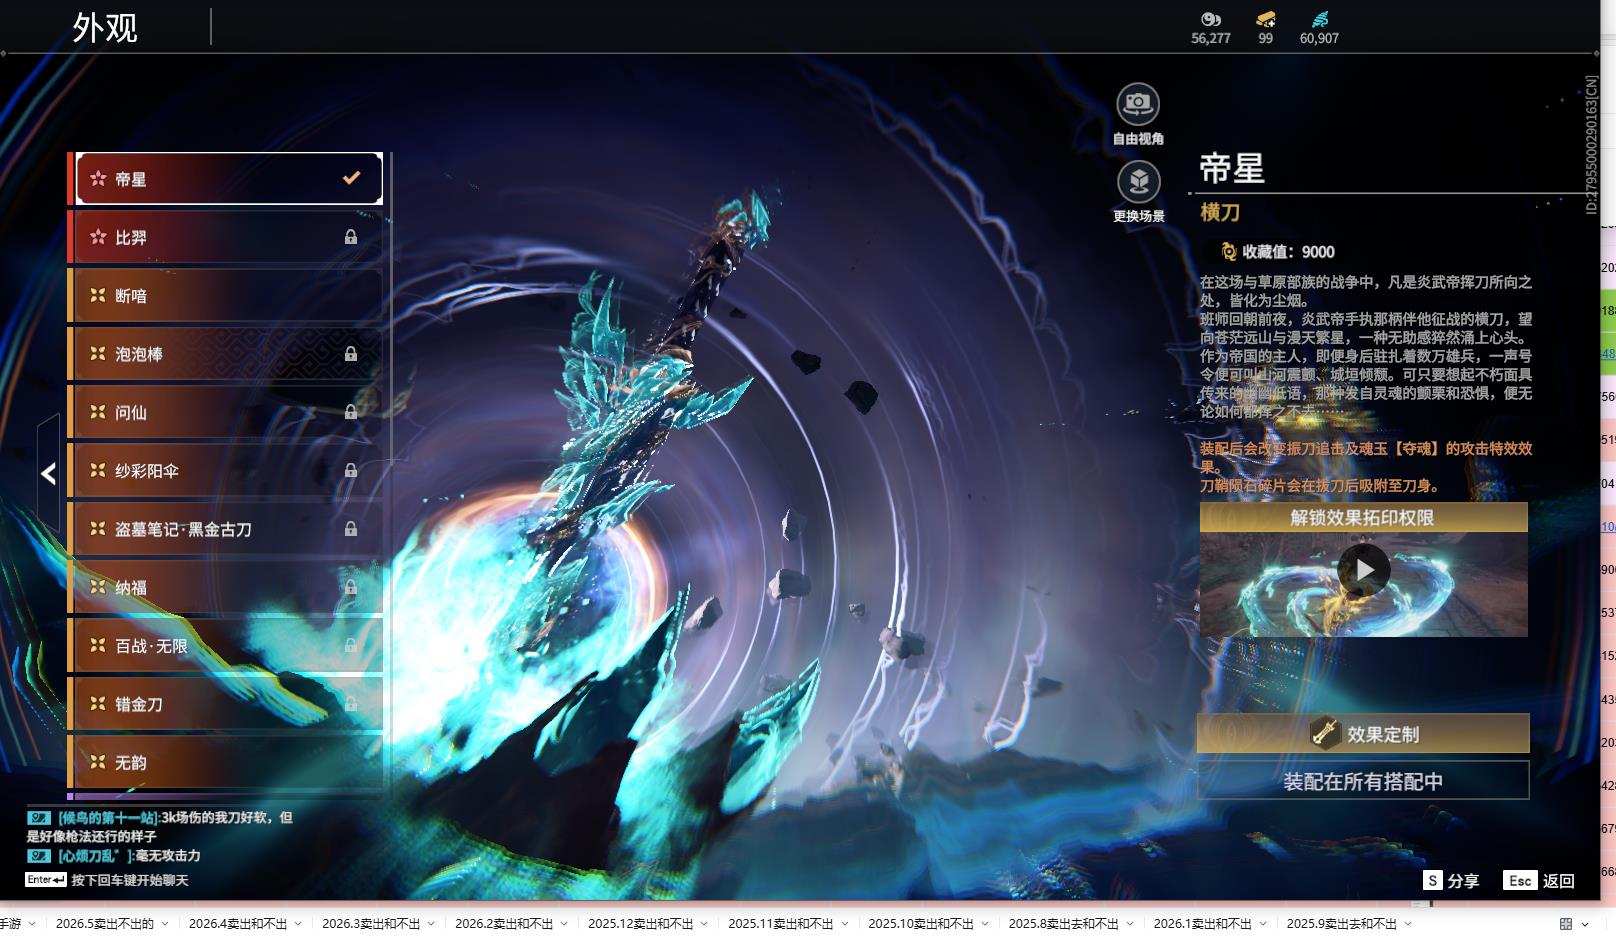Screen dimensions: 1616x939
Task: Click 装配在所有搭配中 button
Action: click(x=1363, y=781)
